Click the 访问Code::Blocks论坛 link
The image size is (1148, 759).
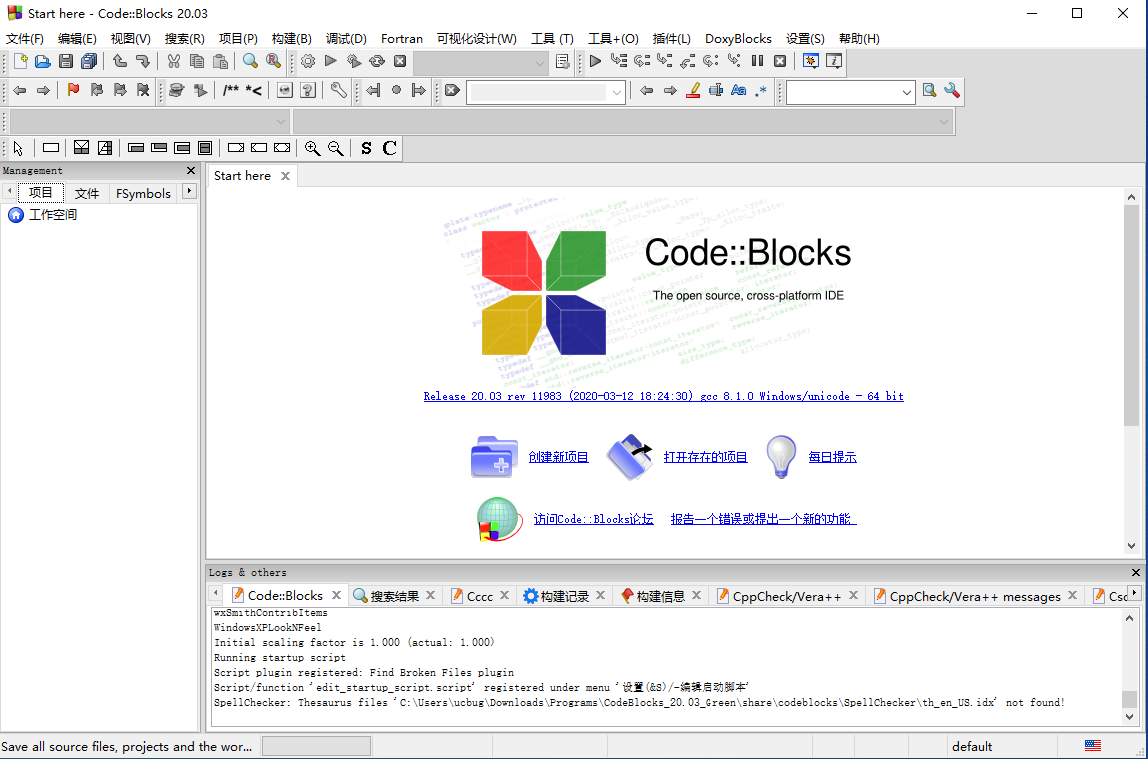coord(593,518)
